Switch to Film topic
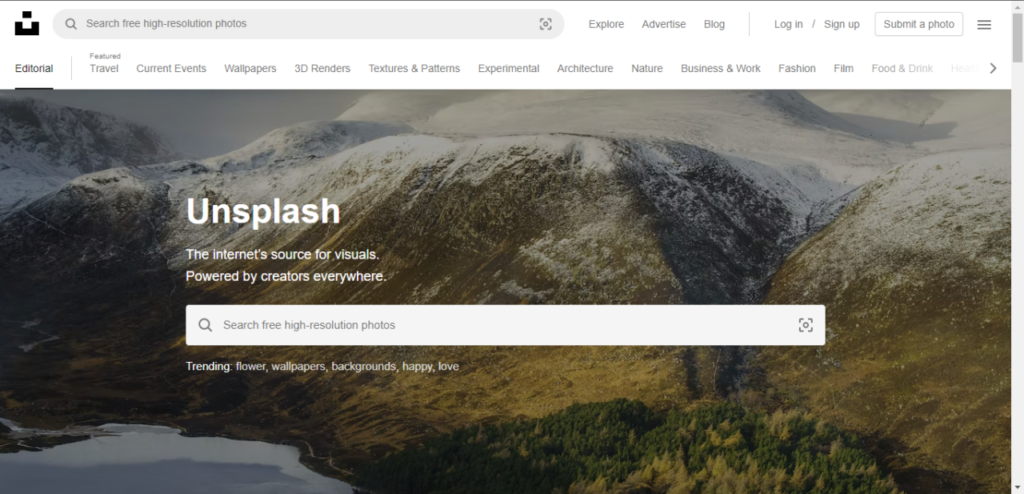1024x494 pixels. tap(843, 69)
